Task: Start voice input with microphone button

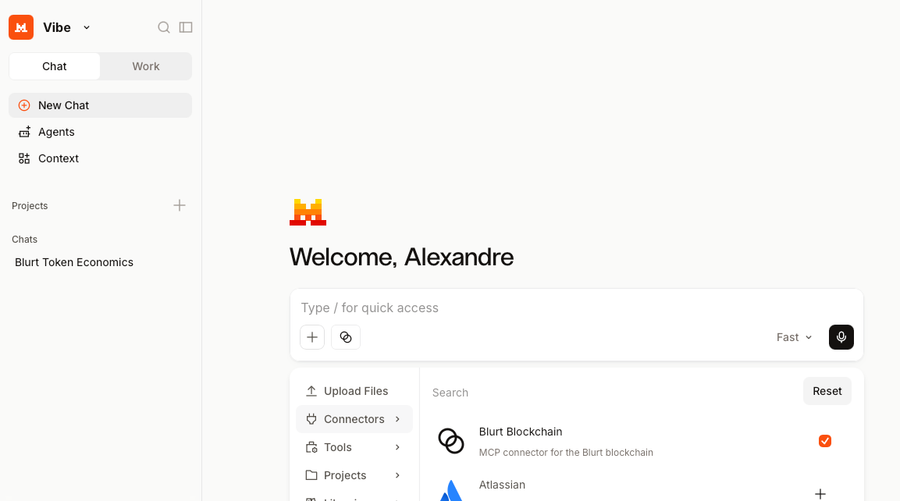Action: click(841, 337)
